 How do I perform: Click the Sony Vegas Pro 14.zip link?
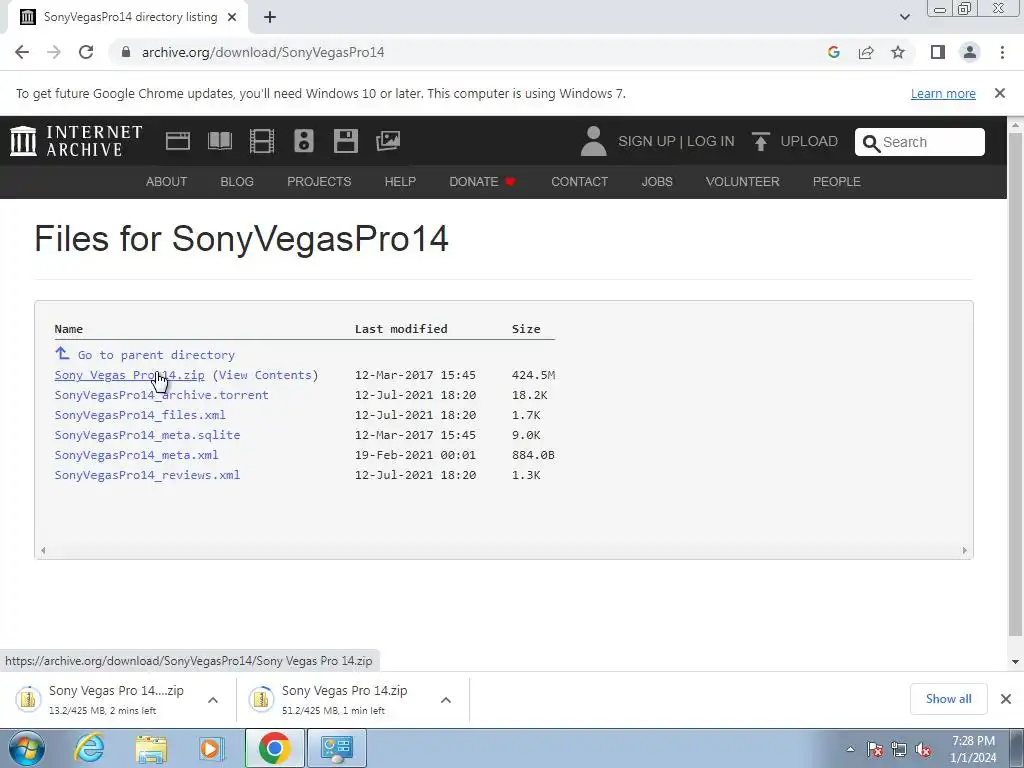[129, 375]
